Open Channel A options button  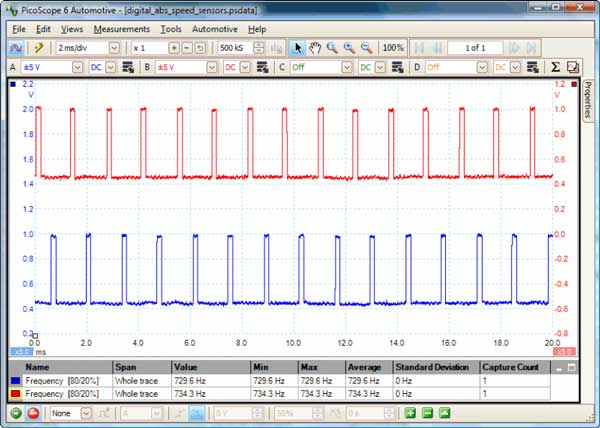[x=128, y=67]
